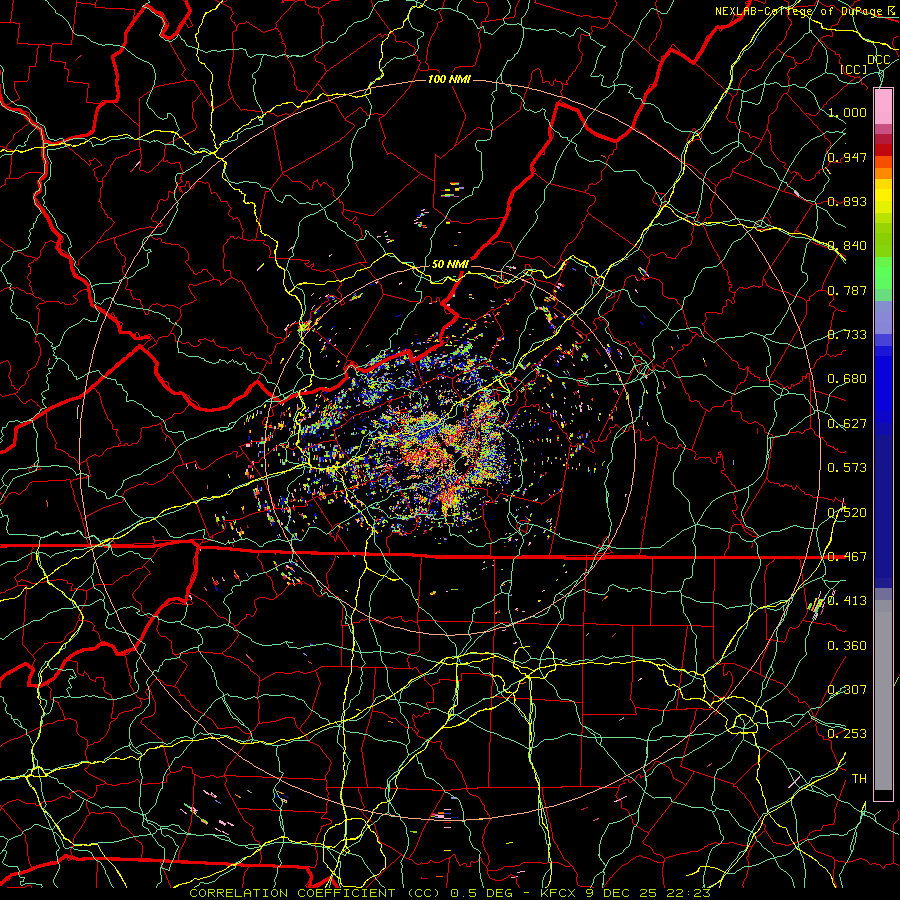Click the 0.733 scale value

tap(847, 335)
